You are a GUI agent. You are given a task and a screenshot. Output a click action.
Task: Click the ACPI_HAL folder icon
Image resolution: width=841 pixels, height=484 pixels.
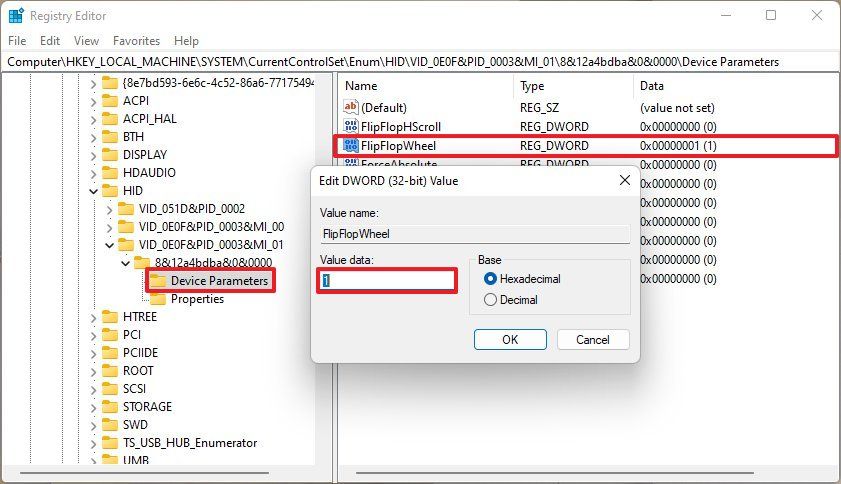(x=110, y=119)
